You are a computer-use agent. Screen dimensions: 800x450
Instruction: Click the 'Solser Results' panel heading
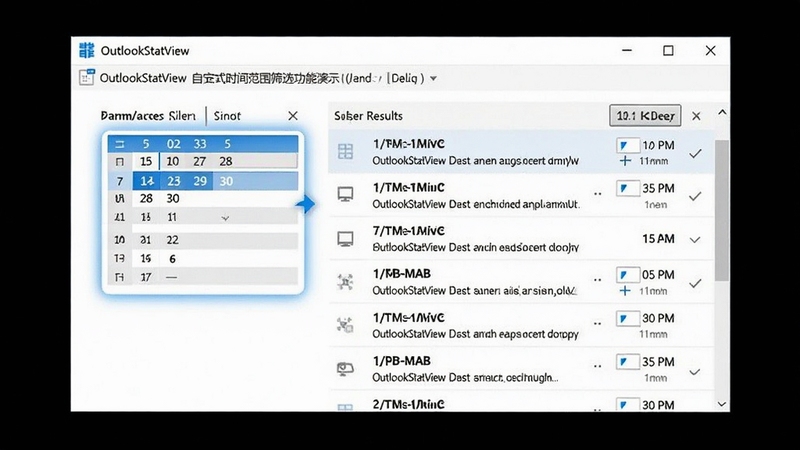click(x=368, y=116)
